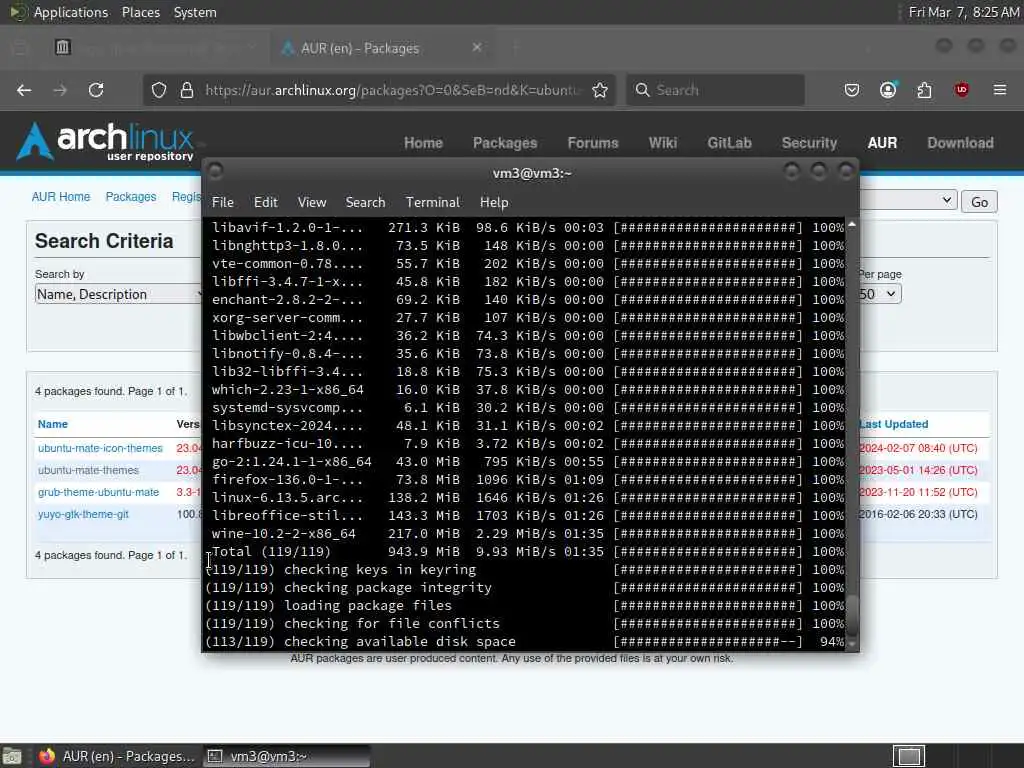Open the Search by Name, Description dropdown

[118, 295]
